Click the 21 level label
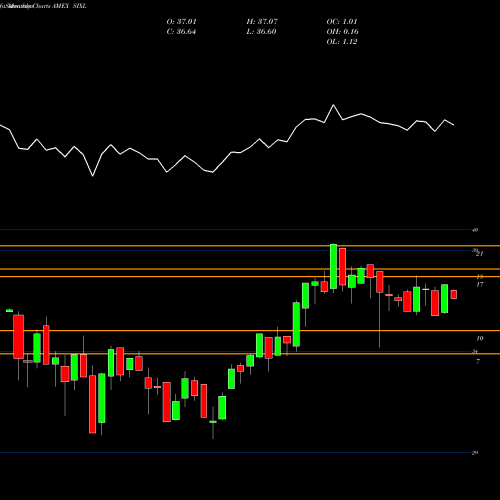Screen dimensions: 500x500 coord(480,254)
